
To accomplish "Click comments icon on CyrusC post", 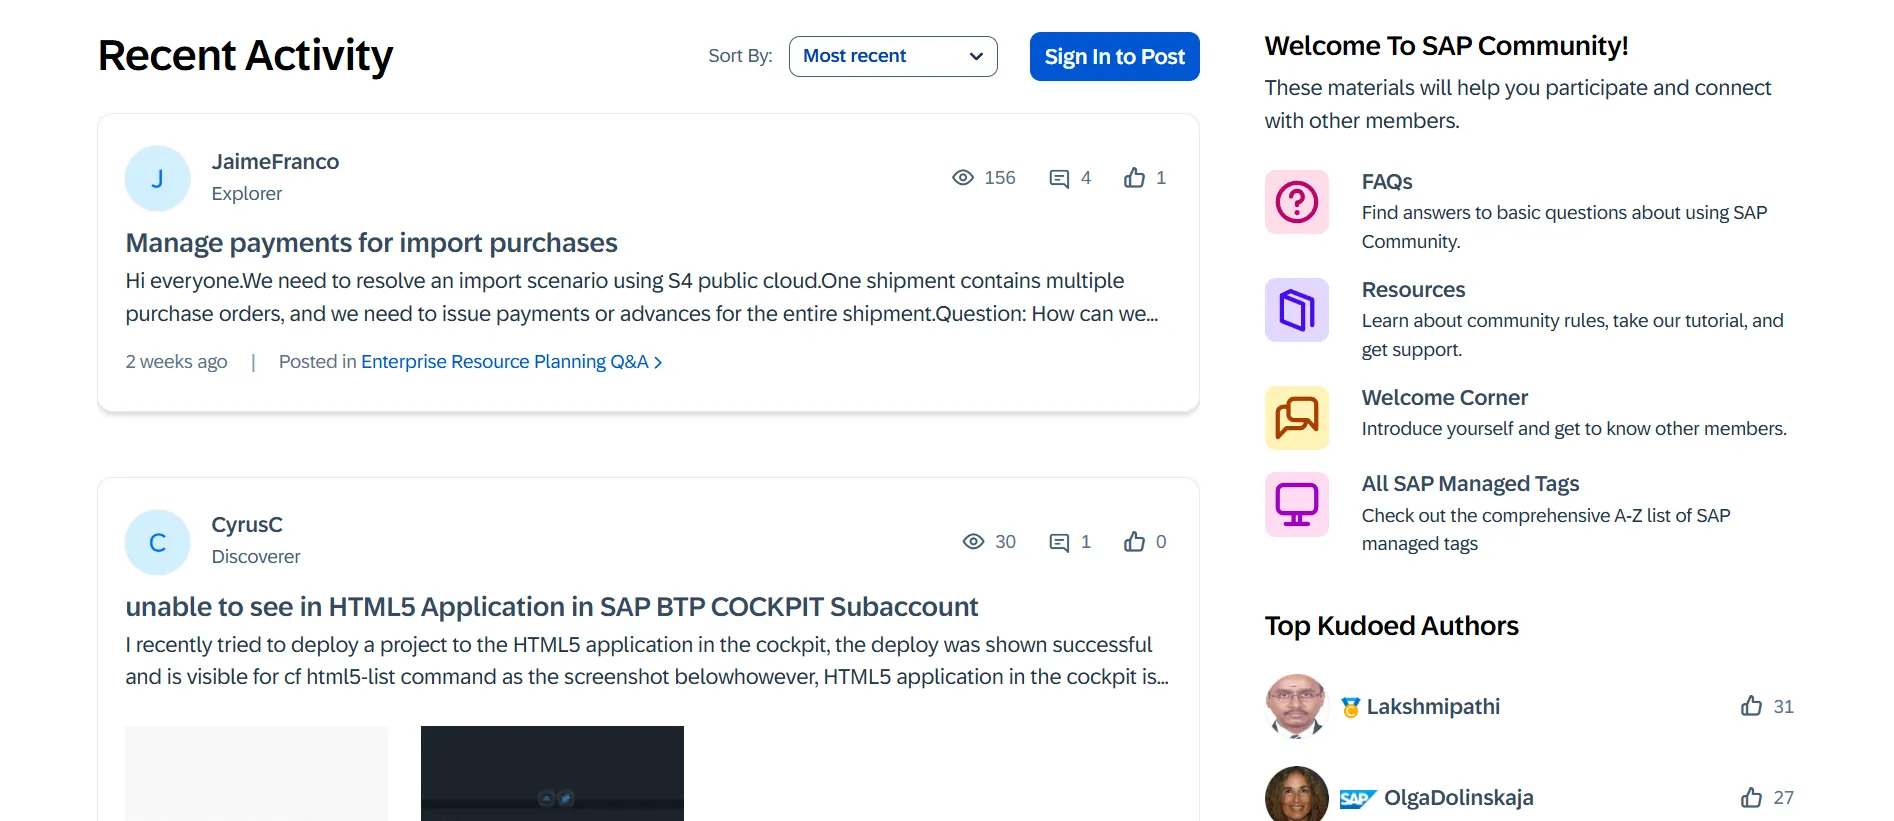I will point(1059,542).
